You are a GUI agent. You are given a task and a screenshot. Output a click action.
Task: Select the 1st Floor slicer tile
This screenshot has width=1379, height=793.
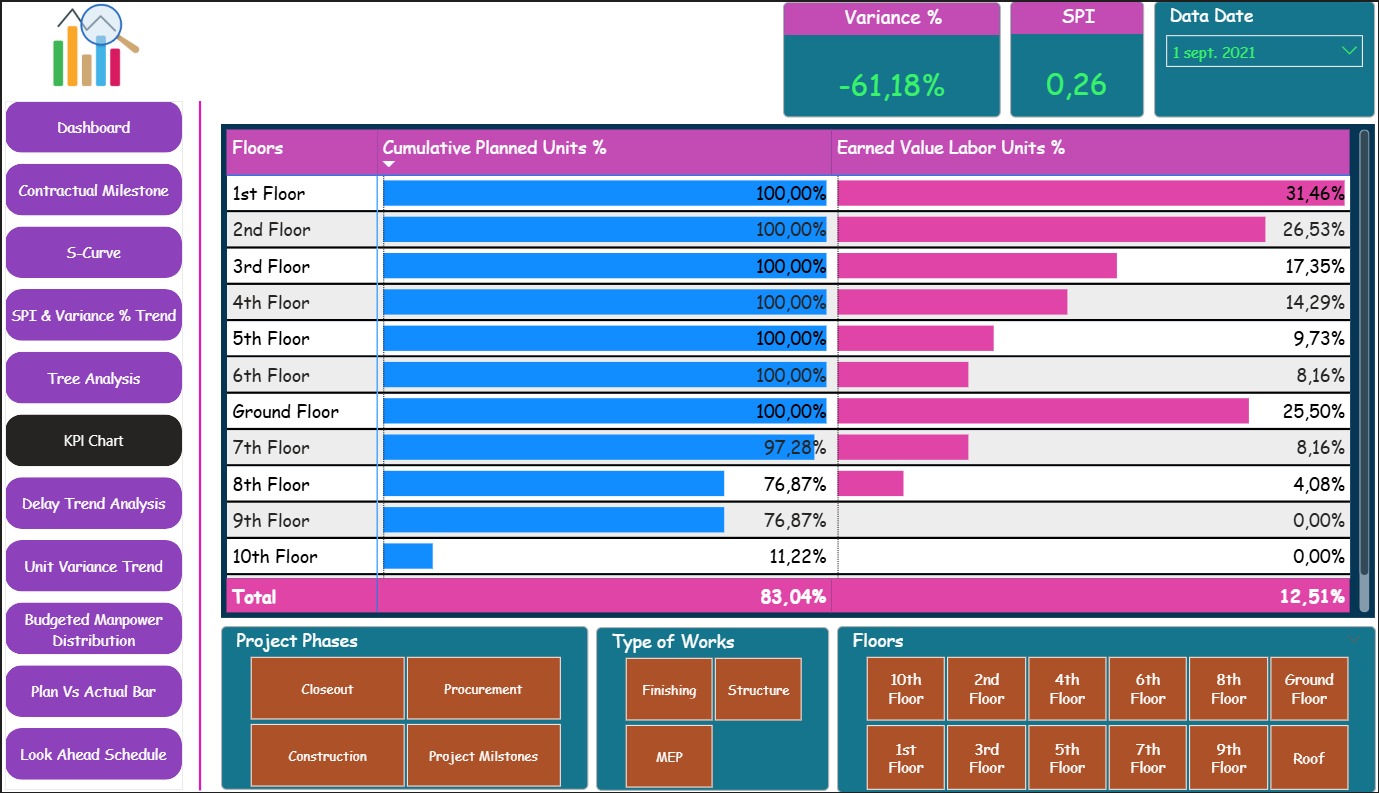(906, 758)
